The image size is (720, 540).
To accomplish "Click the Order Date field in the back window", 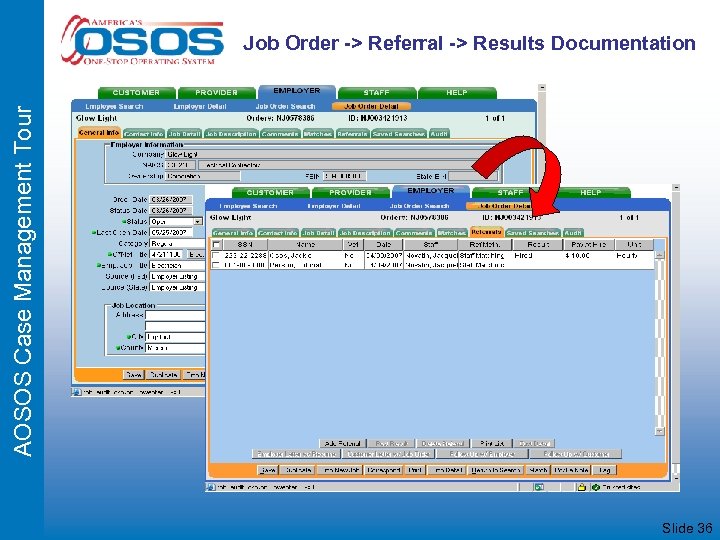I will (x=171, y=200).
